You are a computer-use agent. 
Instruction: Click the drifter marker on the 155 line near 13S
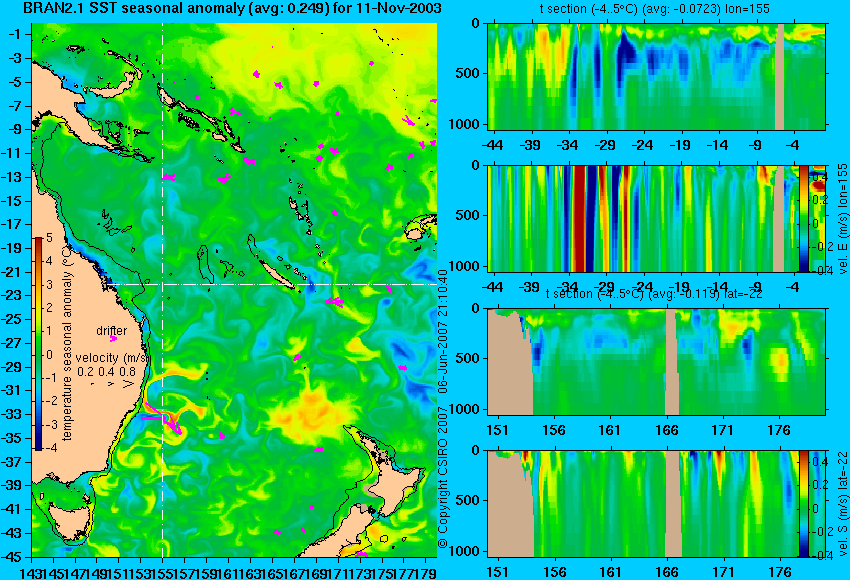pos(168,177)
